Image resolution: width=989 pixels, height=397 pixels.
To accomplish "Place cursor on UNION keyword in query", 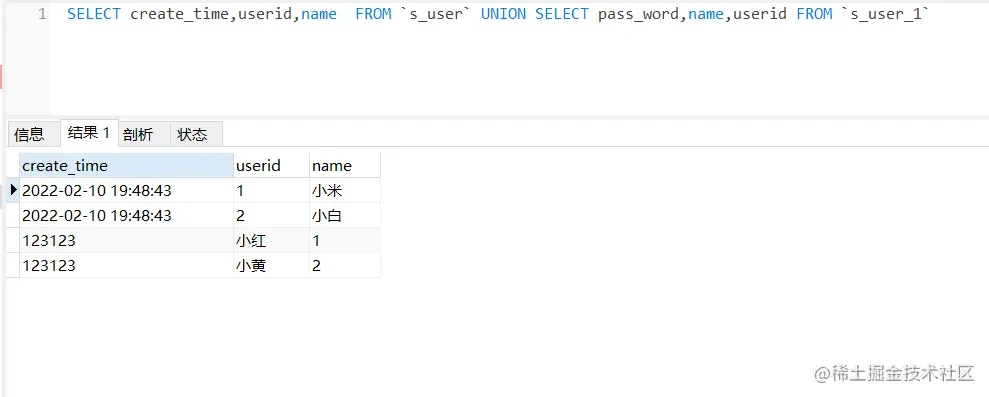I will tap(503, 14).
